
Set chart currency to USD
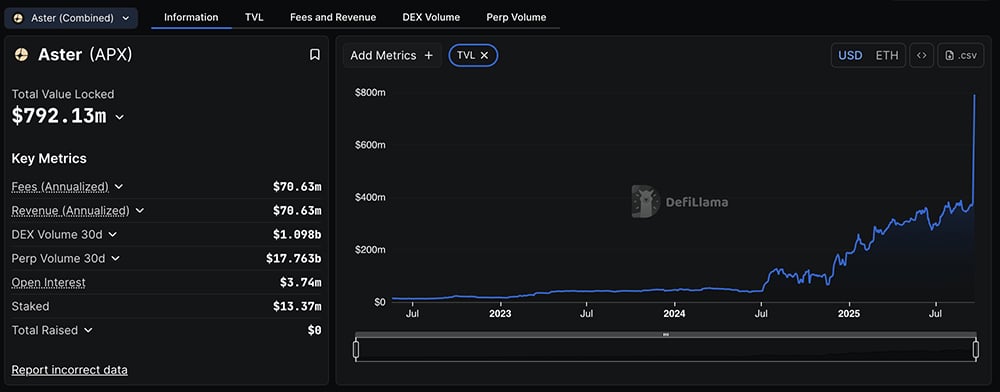850,55
